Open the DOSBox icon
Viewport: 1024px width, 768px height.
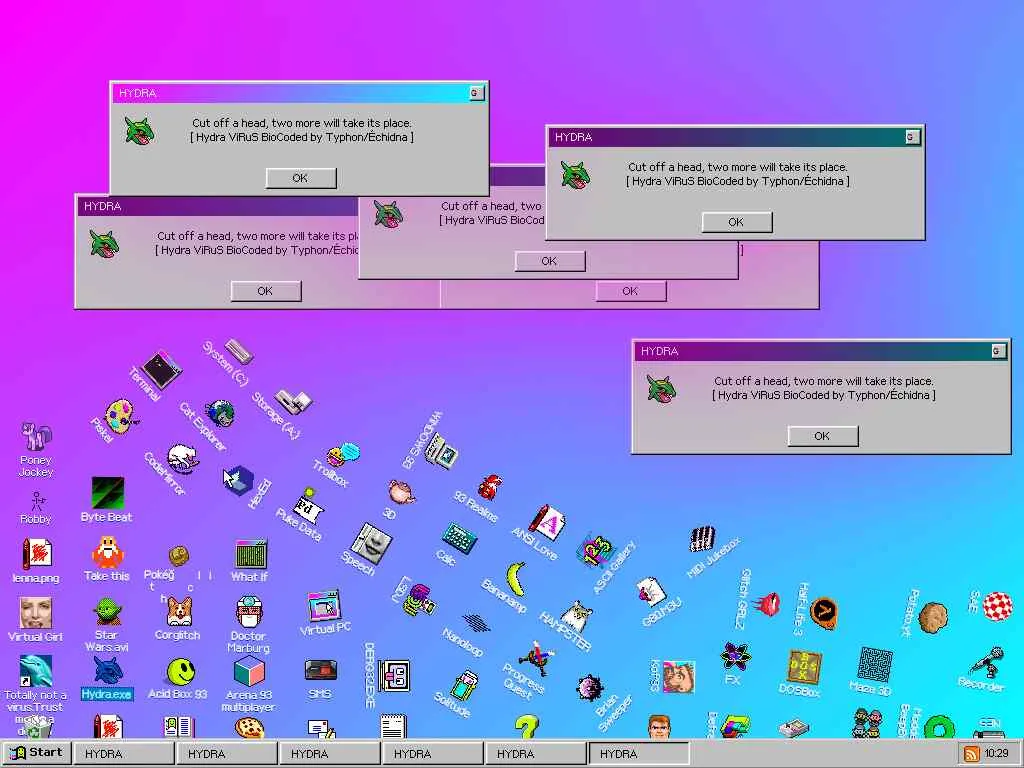[x=805, y=667]
